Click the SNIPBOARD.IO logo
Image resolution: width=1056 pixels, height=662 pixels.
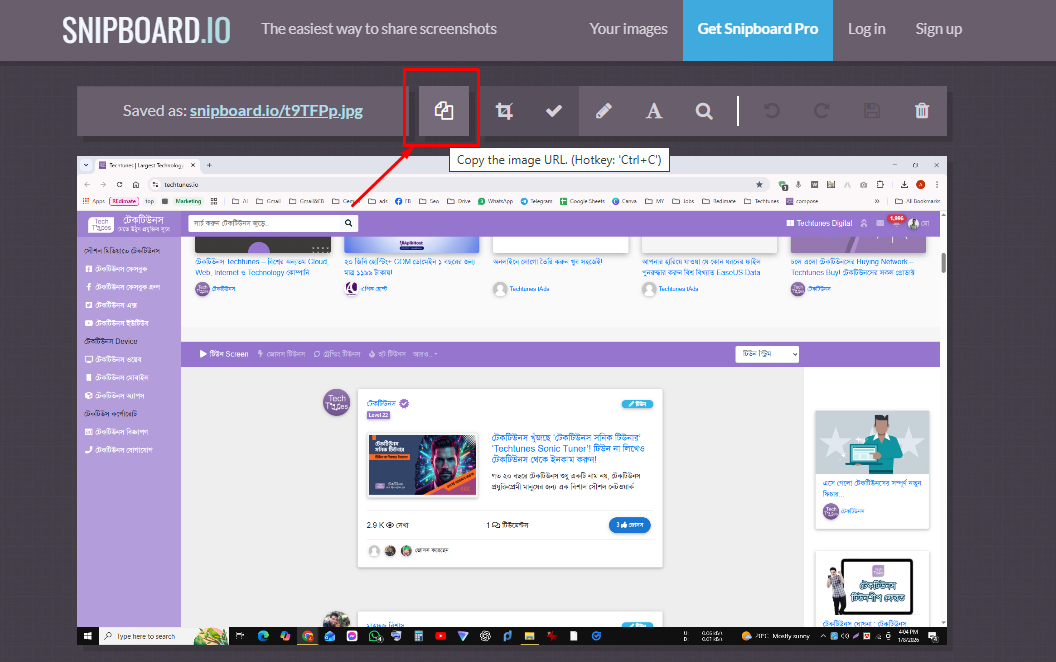click(x=146, y=29)
